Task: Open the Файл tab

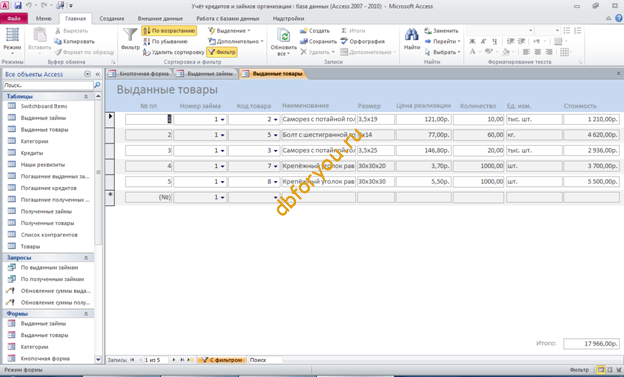Action: point(14,18)
